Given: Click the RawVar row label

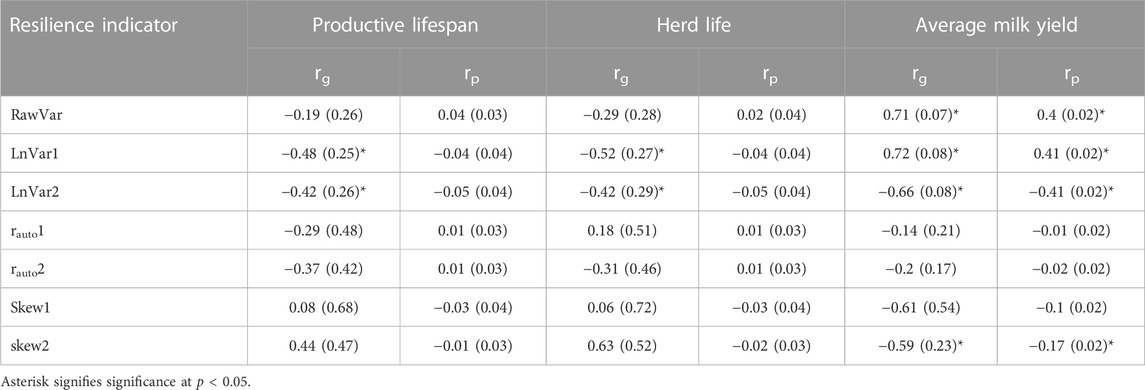Looking at the screenshot, I should [x=34, y=115].
